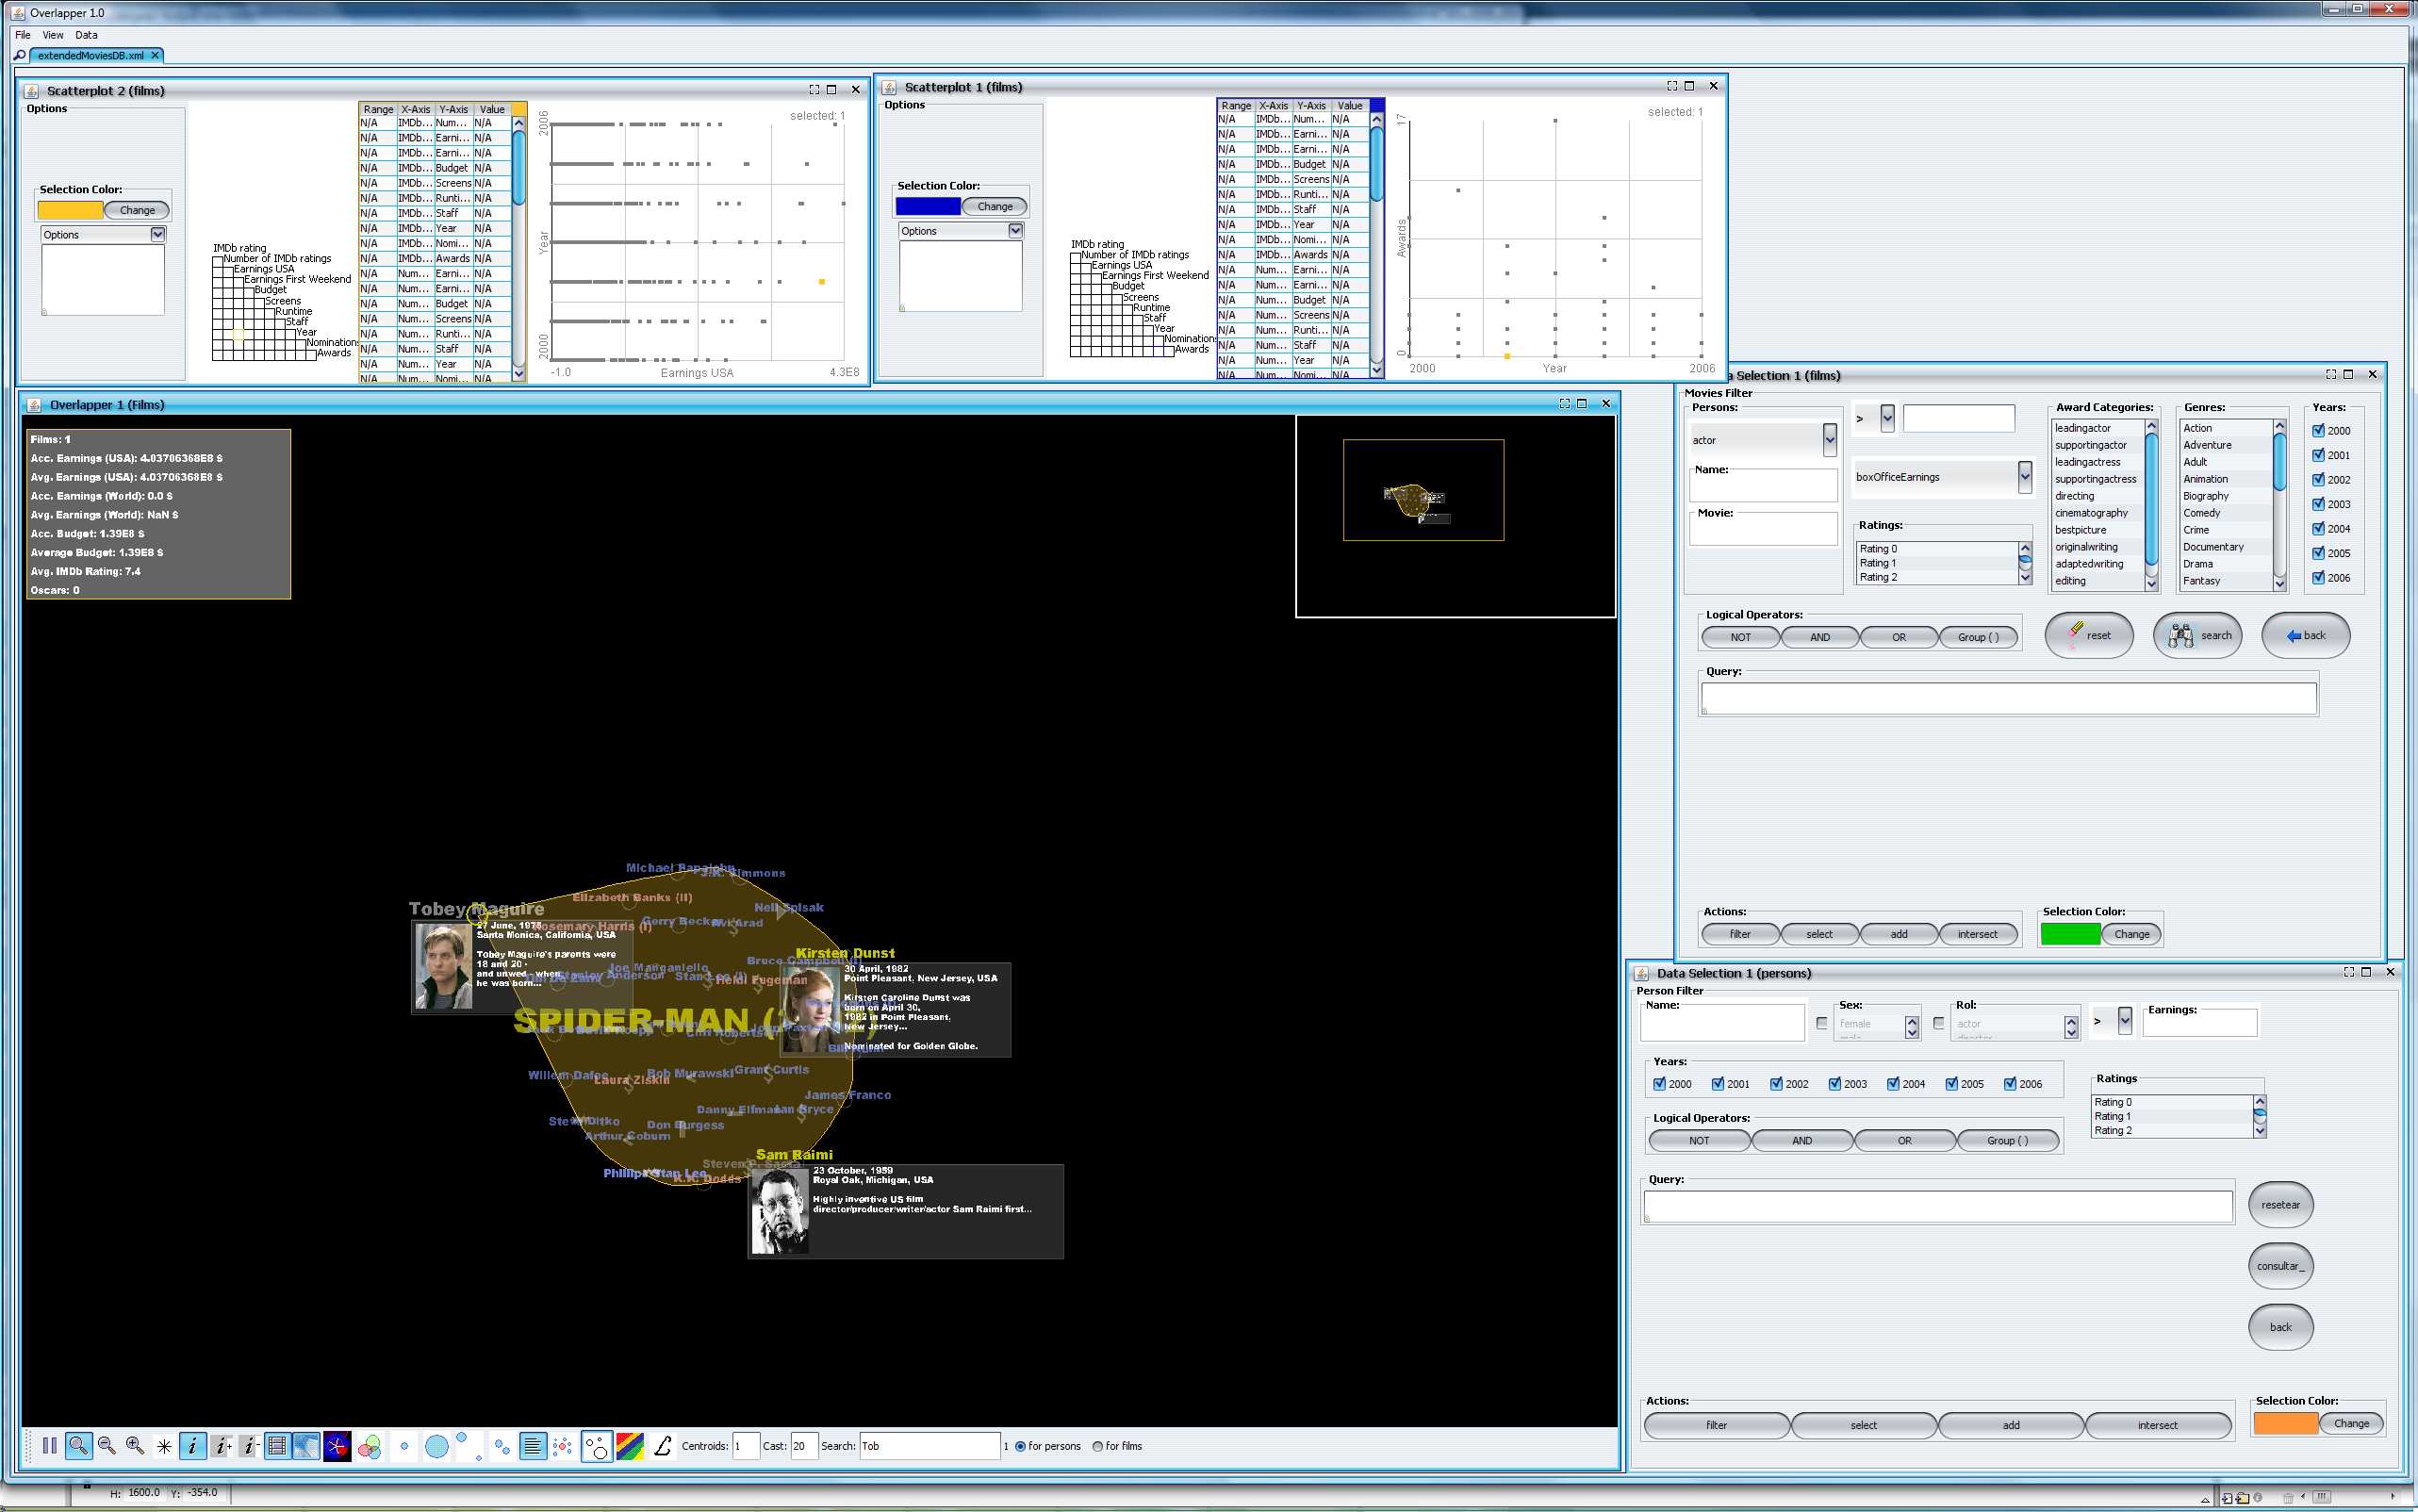
Task: Open the '>' comparison dropdown in Movies Filter
Action: (x=1887, y=419)
